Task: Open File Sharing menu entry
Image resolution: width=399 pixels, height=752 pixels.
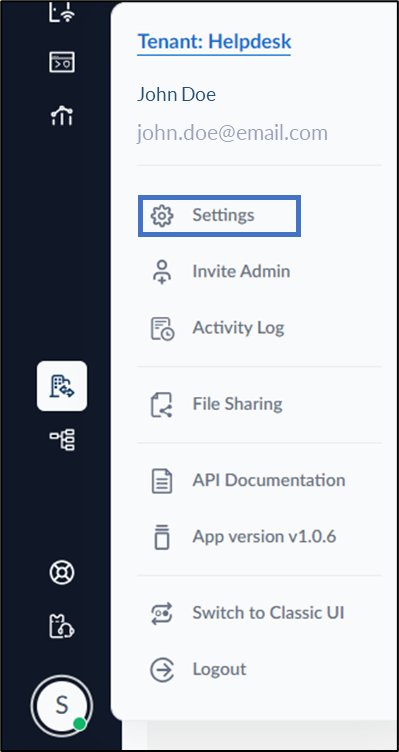Action: [237, 404]
